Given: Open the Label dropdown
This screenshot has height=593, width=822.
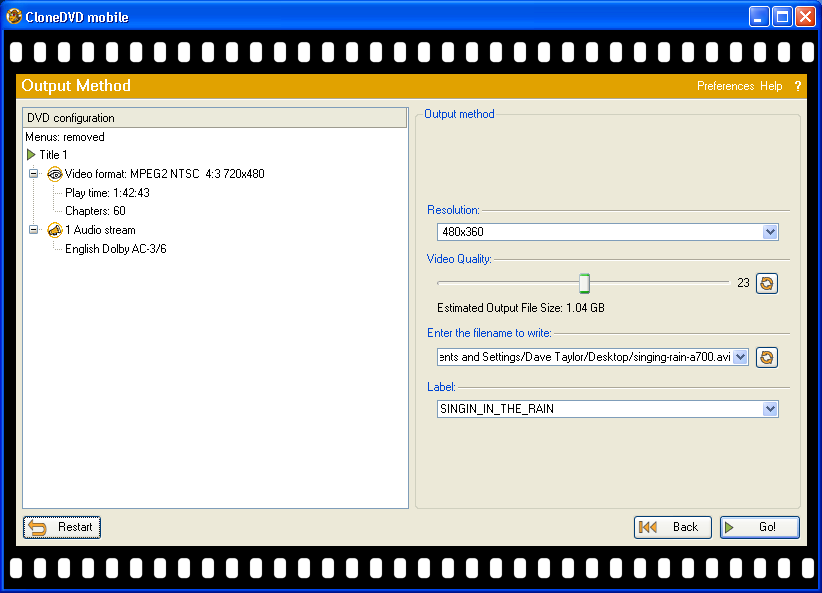Looking at the screenshot, I should pyautogui.click(x=769, y=409).
